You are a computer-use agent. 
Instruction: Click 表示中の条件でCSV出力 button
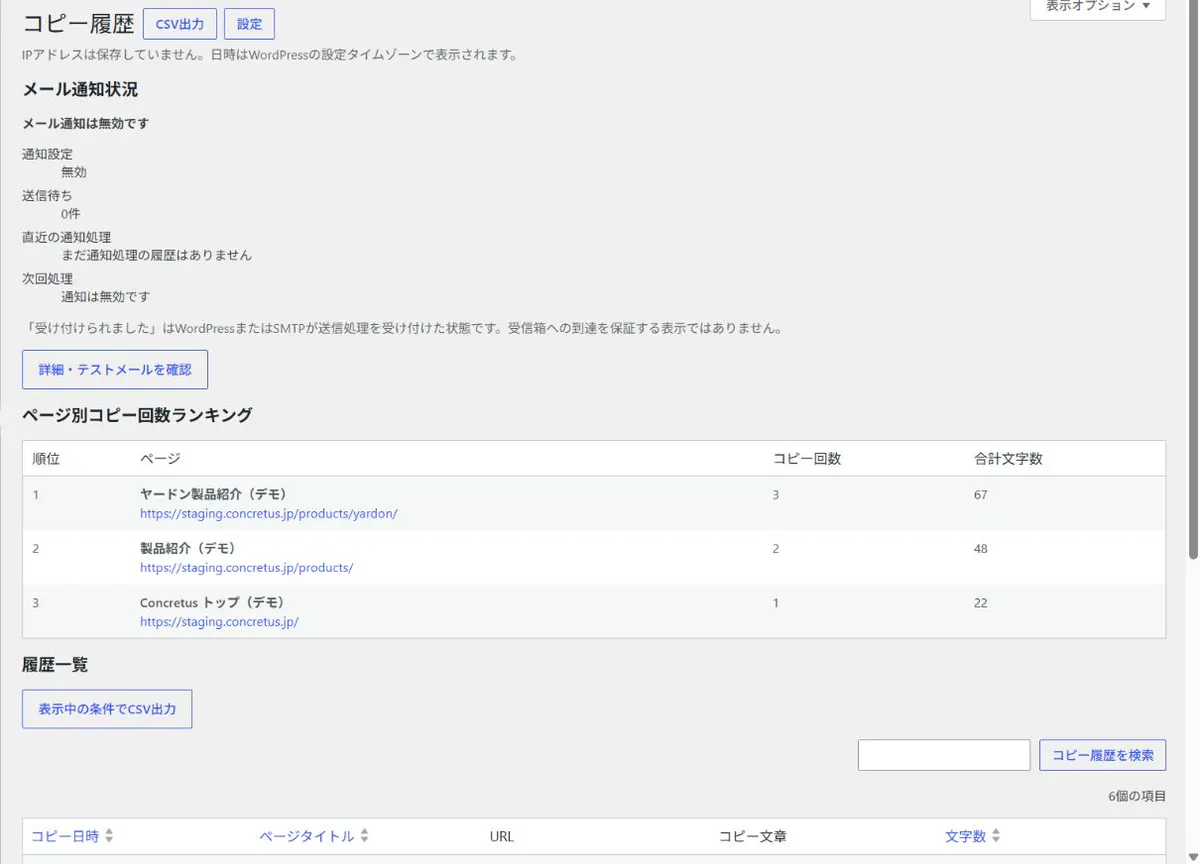[107, 709]
